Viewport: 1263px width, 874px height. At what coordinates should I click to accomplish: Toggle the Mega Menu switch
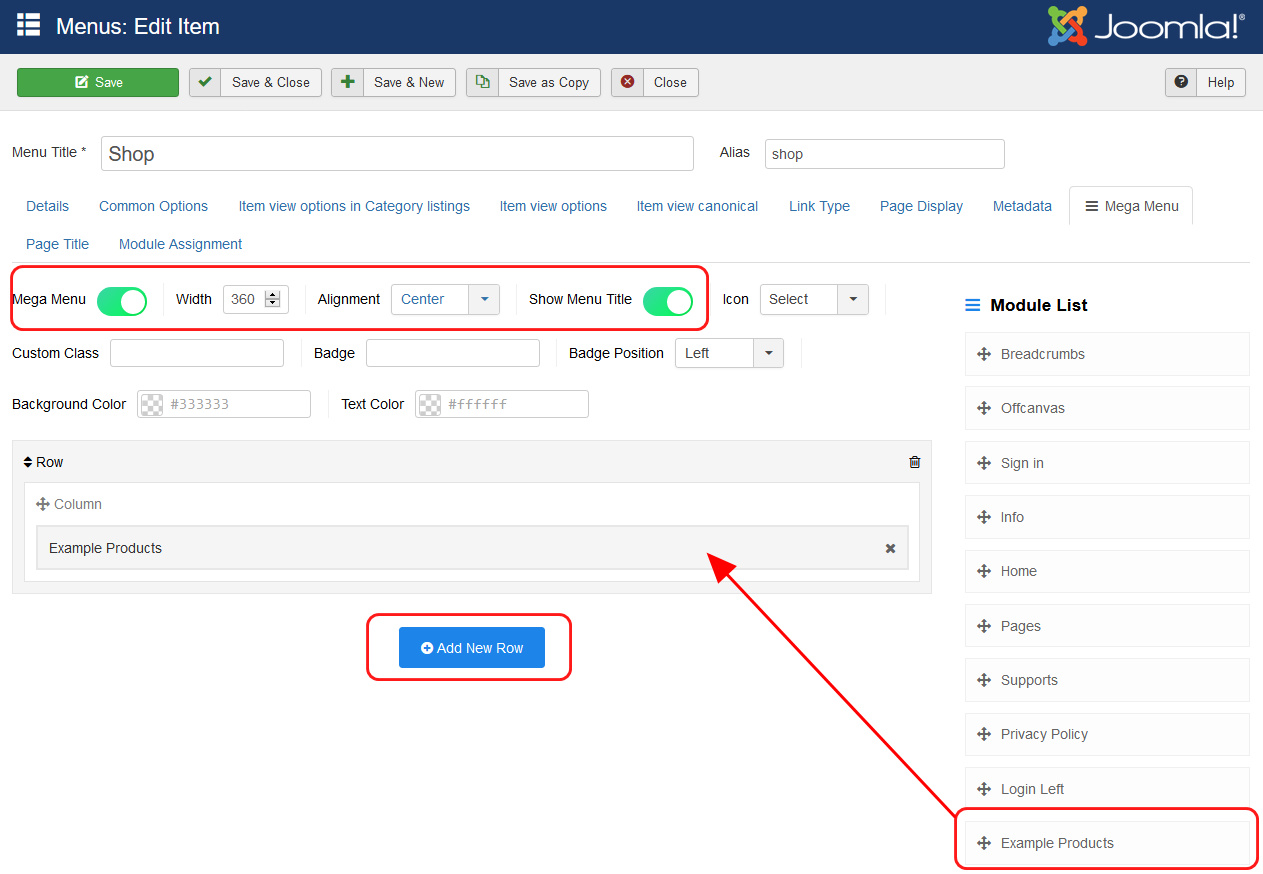(122, 300)
